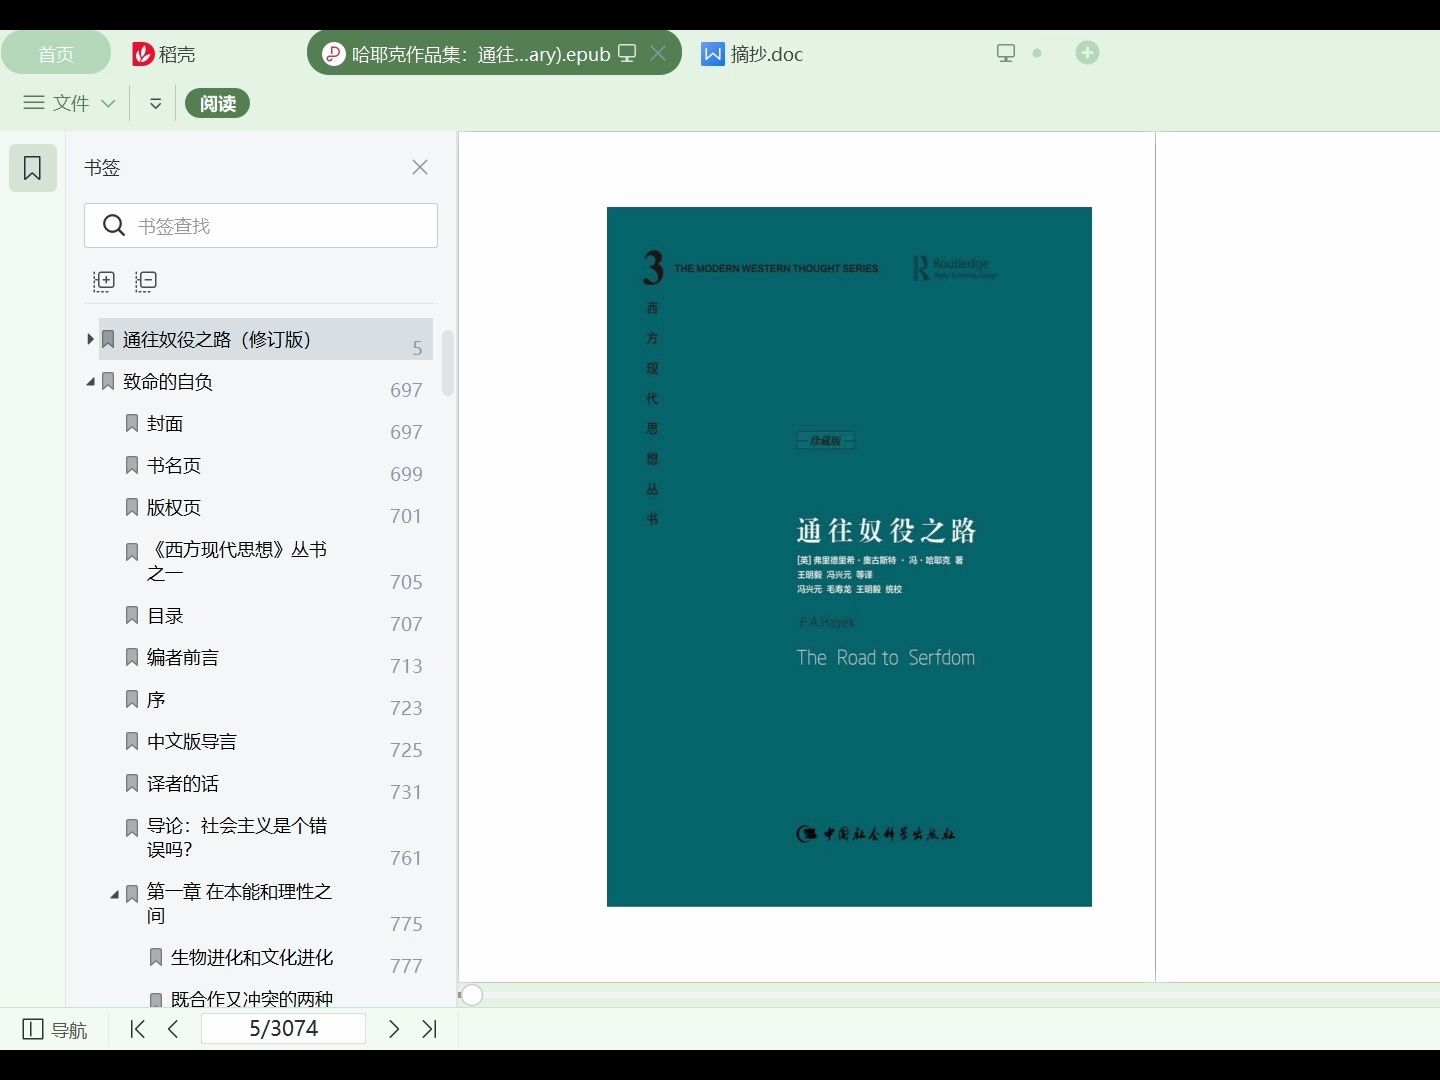This screenshot has height=1080, width=1440.
Task: Jump to last page
Action: pos(430,1029)
